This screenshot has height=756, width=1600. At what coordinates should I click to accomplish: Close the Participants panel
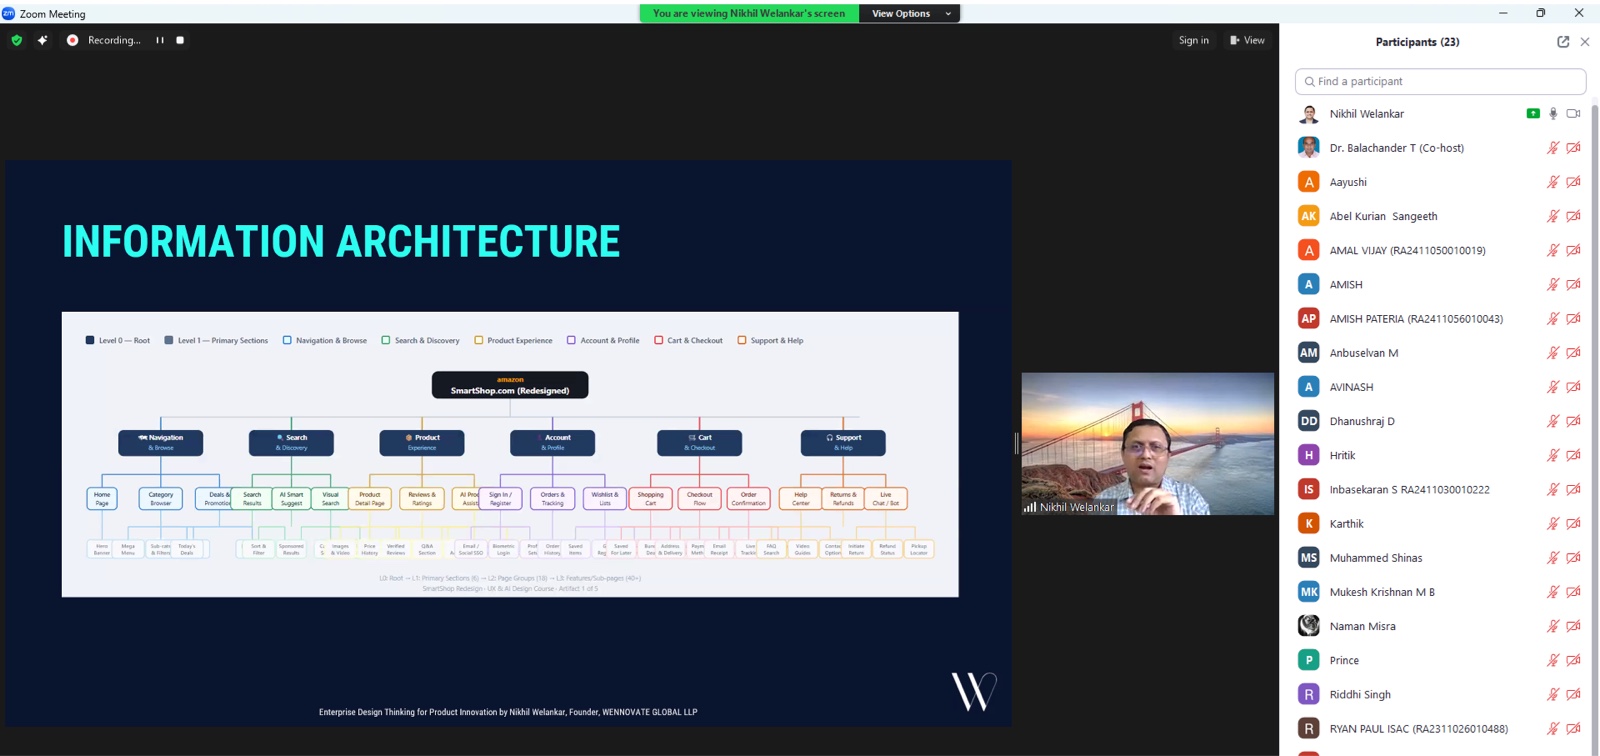(x=1585, y=42)
